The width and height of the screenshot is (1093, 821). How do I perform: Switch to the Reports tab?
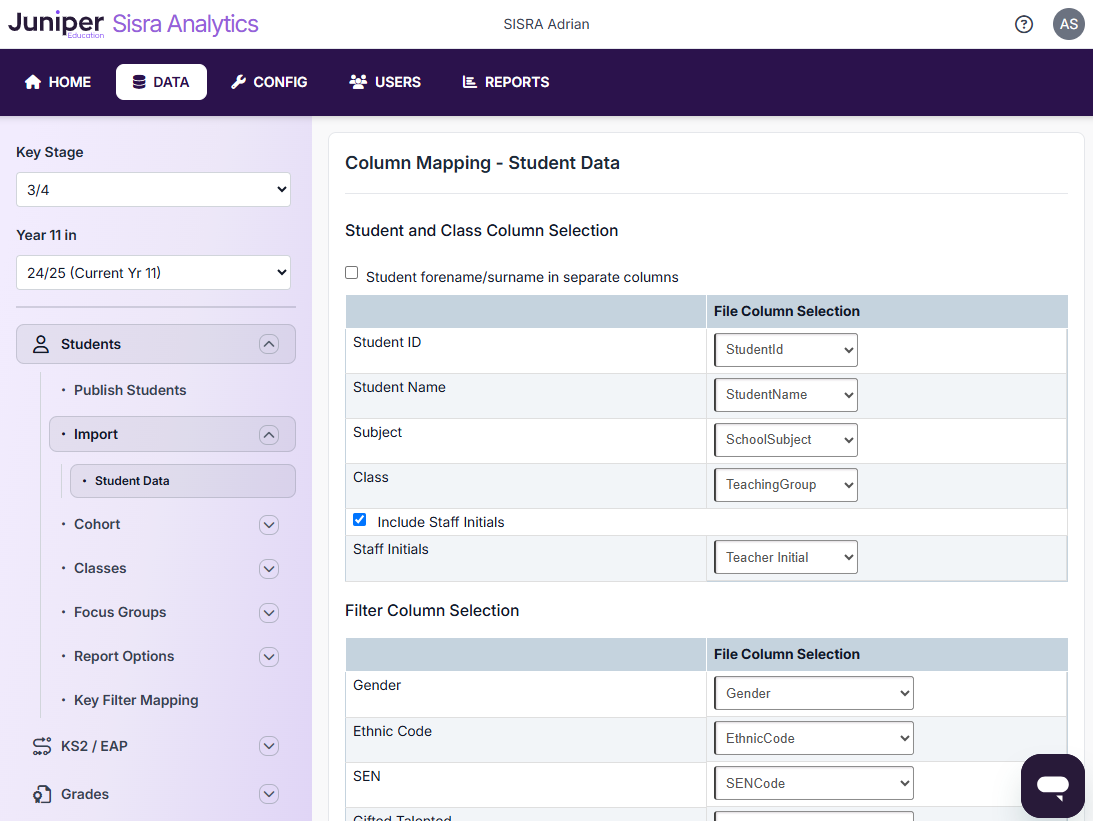point(505,82)
